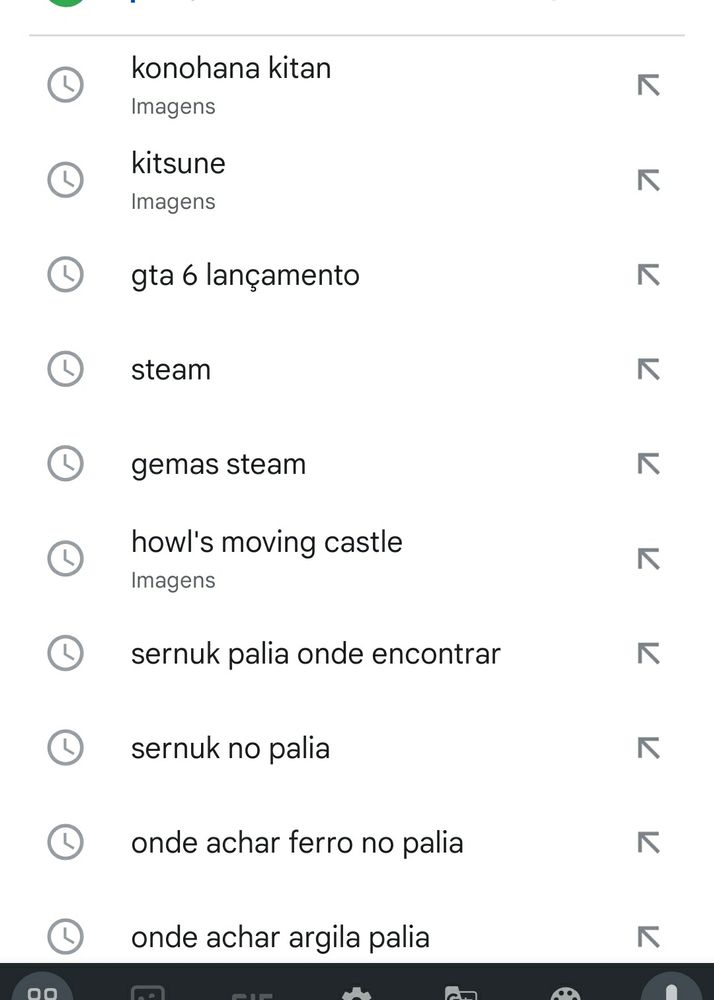Open keyboard translate icon
Viewport: 714px width, 1000px height.
pos(460,992)
